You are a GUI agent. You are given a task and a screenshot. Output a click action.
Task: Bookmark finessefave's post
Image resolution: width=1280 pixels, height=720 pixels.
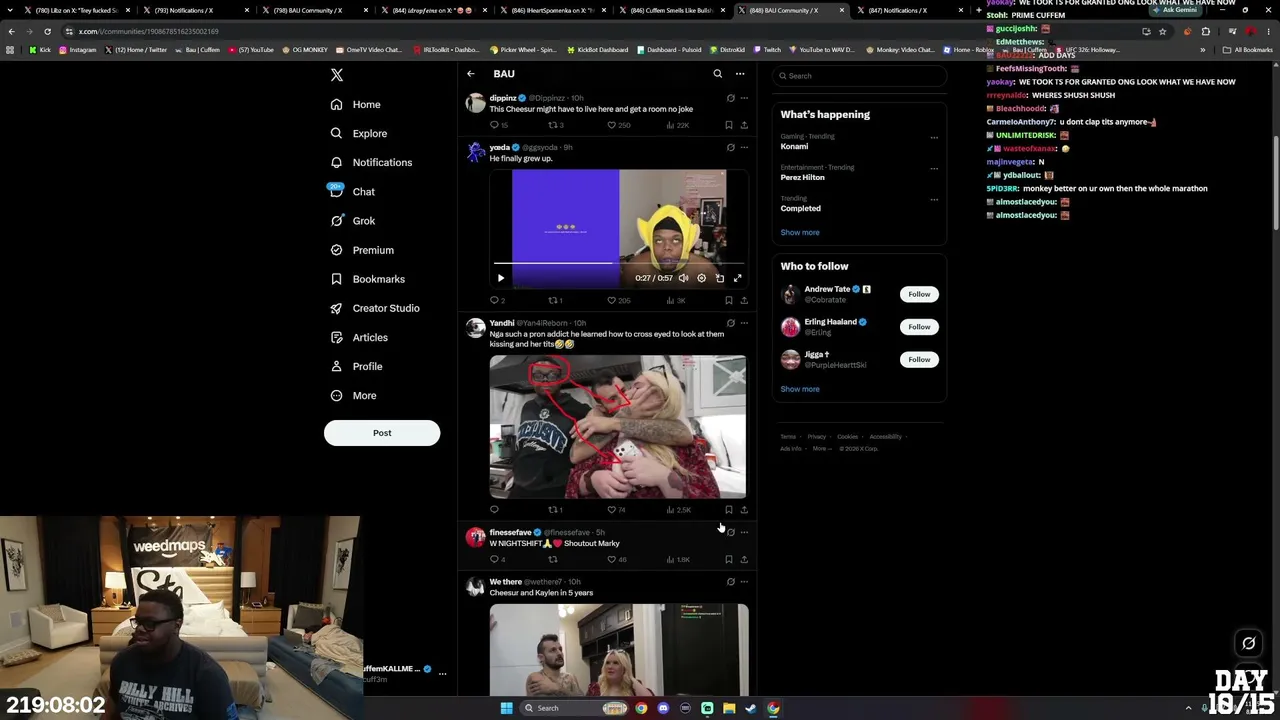(728, 559)
